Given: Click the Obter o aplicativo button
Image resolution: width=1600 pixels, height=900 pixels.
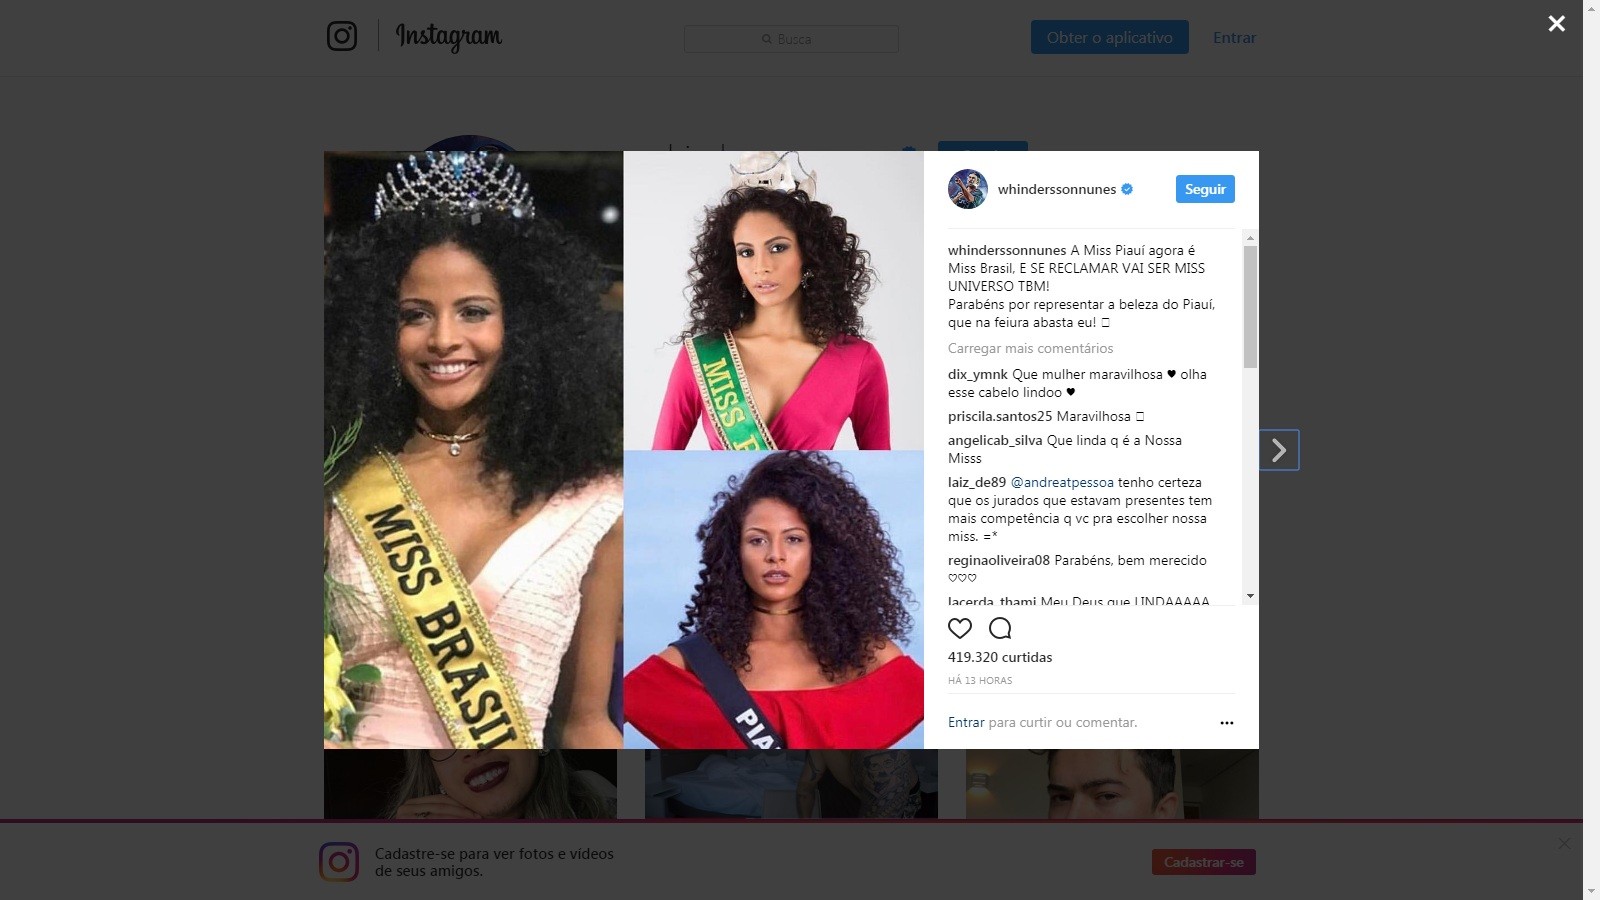Looking at the screenshot, I should pyautogui.click(x=1110, y=37).
